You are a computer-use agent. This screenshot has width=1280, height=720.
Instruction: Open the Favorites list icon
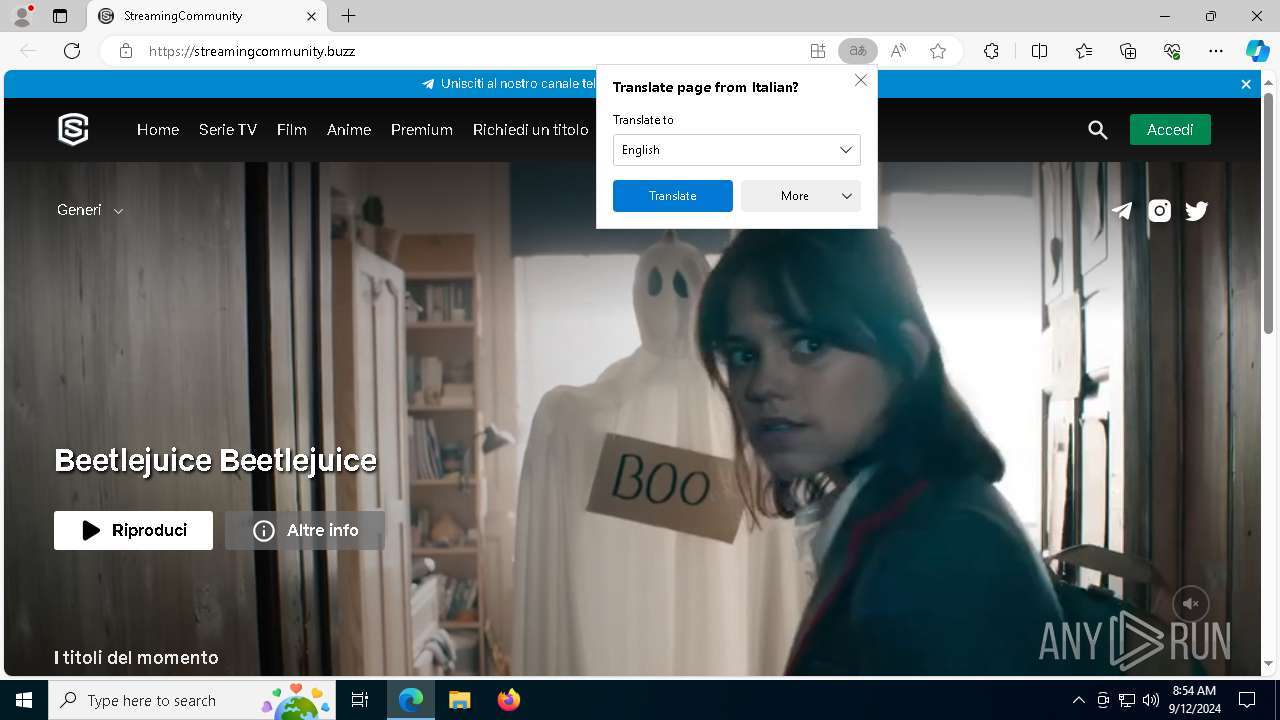[1084, 51]
